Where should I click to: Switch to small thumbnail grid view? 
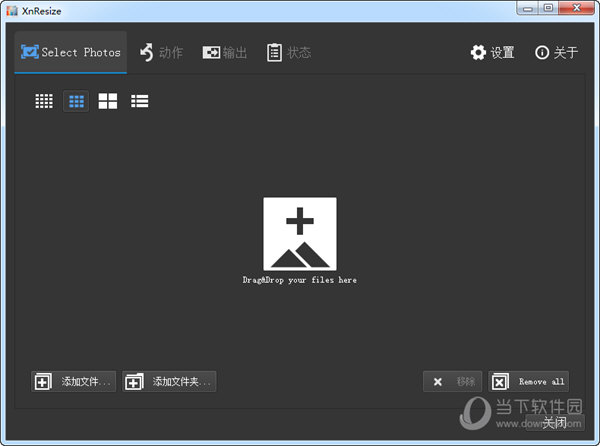(44, 101)
